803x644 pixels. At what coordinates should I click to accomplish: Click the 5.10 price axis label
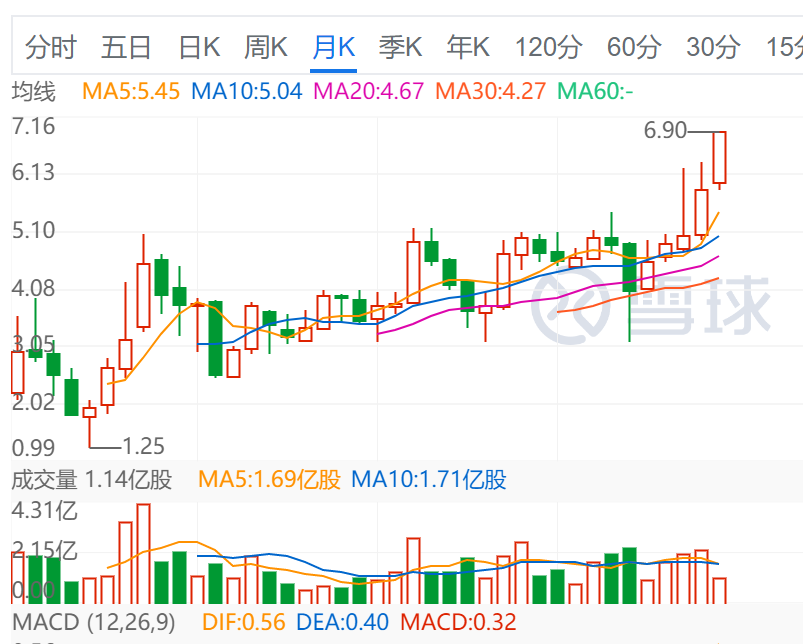[x=33, y=230]
